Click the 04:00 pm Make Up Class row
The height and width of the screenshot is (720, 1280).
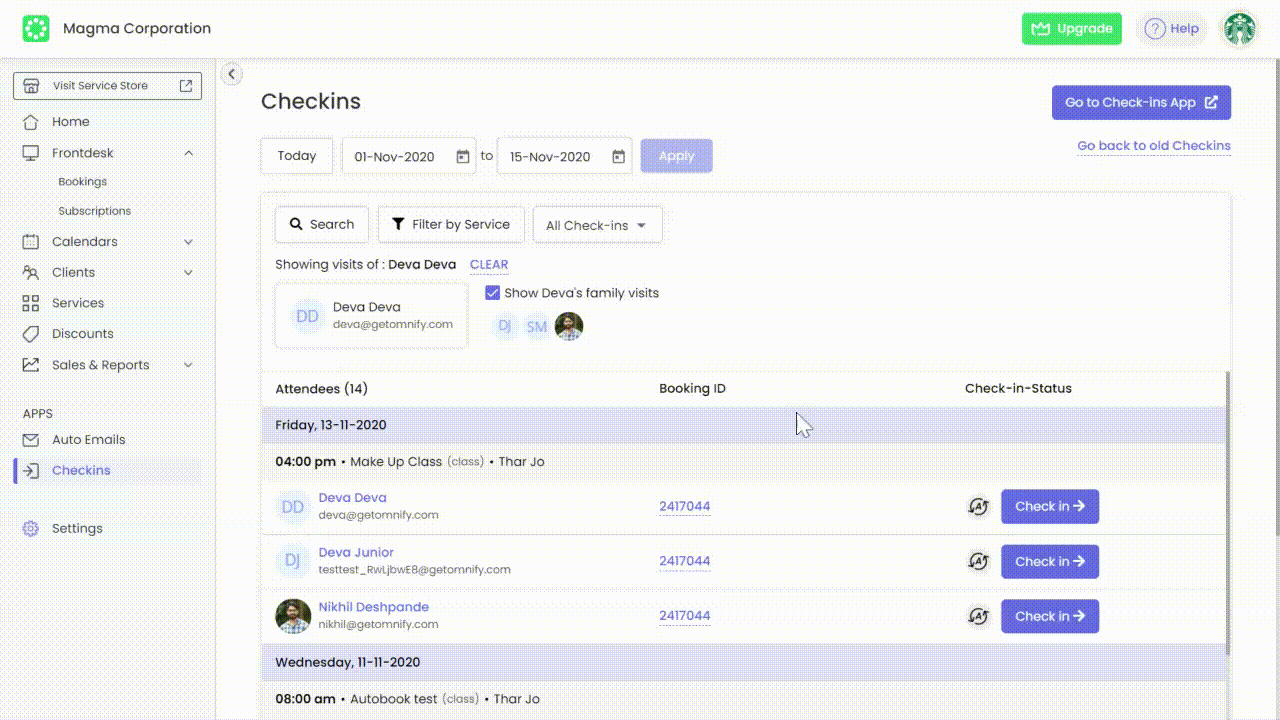pos(743,462)
